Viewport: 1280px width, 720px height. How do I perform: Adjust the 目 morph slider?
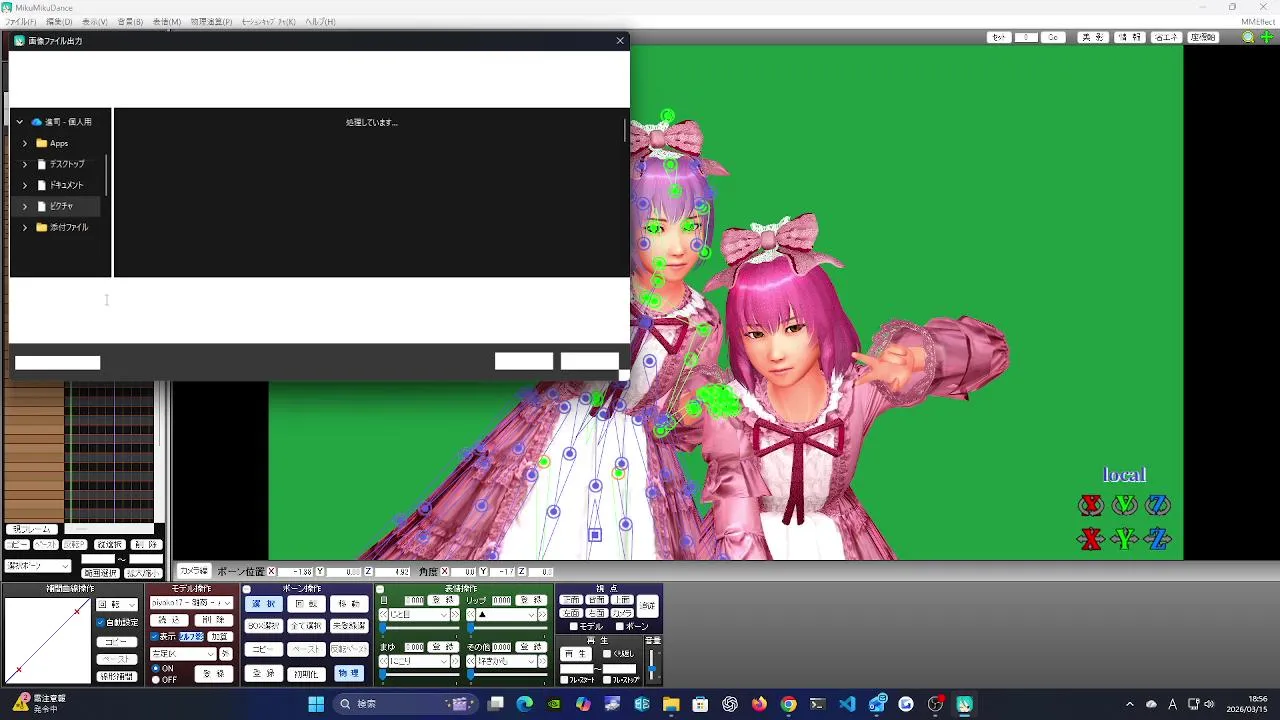click(x=419, y=628)
